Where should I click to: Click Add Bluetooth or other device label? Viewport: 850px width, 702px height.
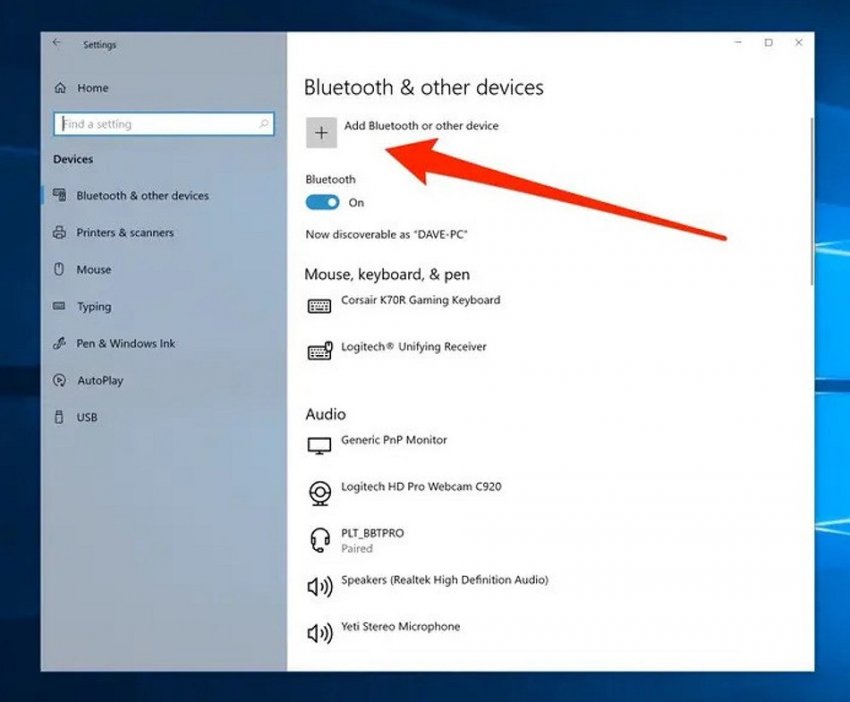(421, 126)
